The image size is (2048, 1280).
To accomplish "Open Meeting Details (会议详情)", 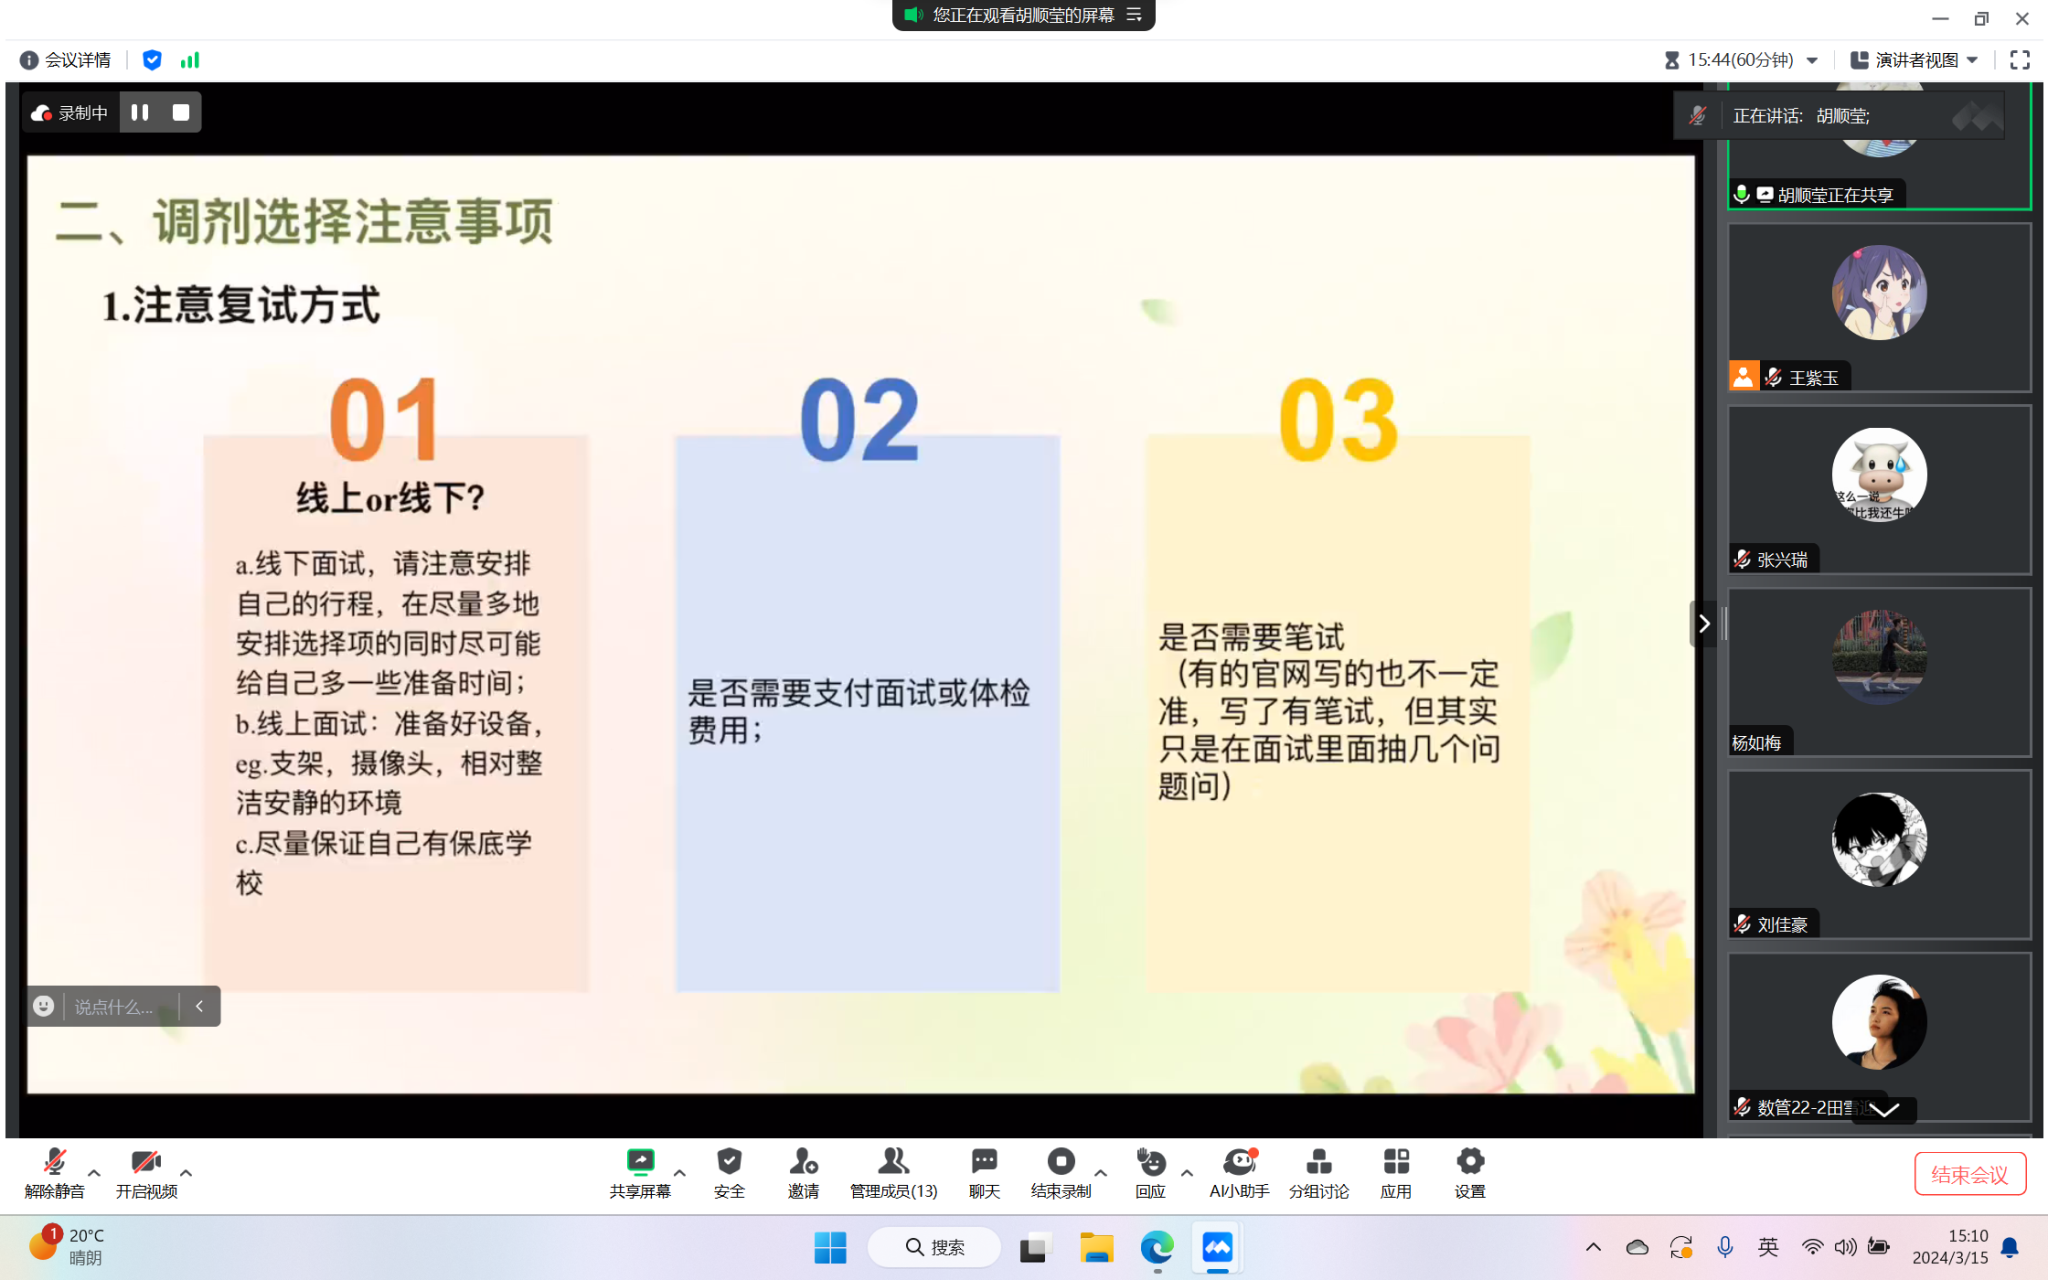I will [66, 60].
